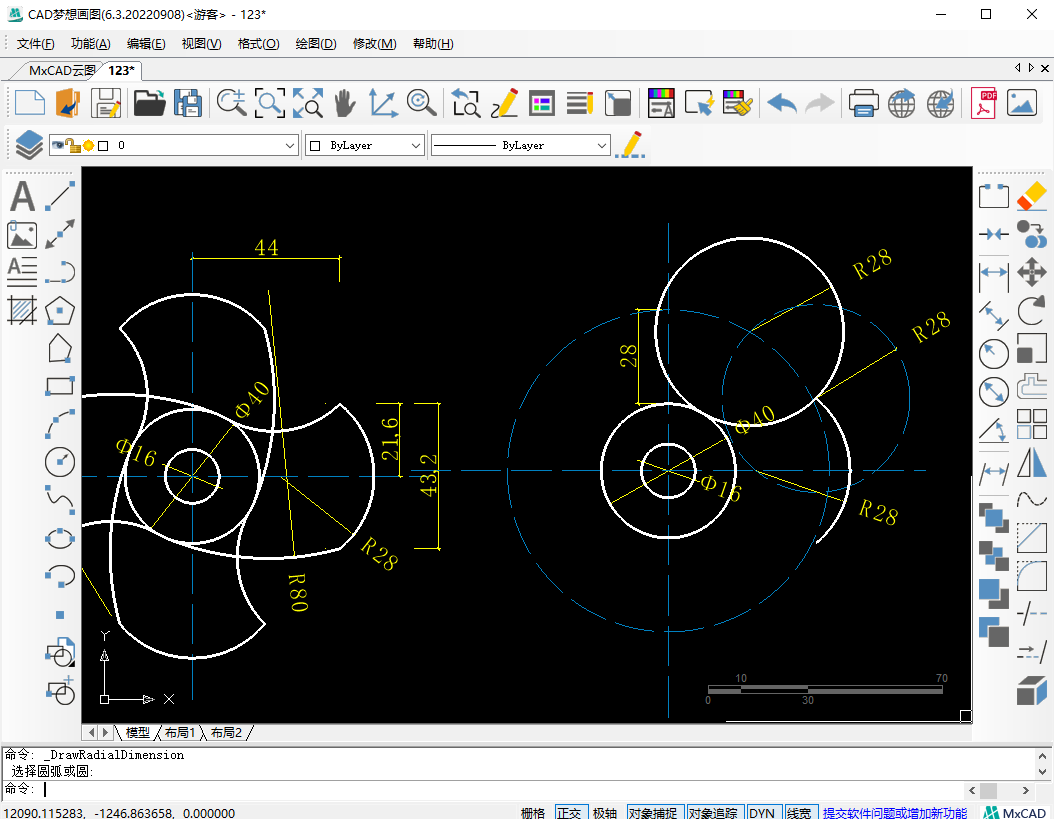The width and height of the screenshot is (1054, 819).
Task: Click the 3D box icon
Action: (x=1031, y=690)
